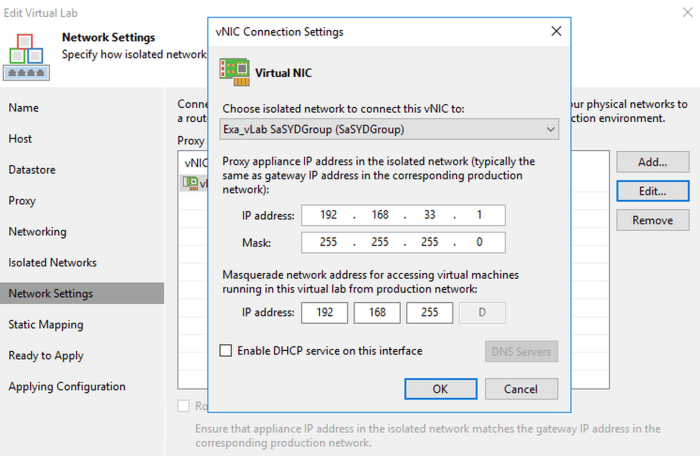Click the Network Settings lab icon
The width and height of the screenshot is (700, 456).
coord(26,57)
